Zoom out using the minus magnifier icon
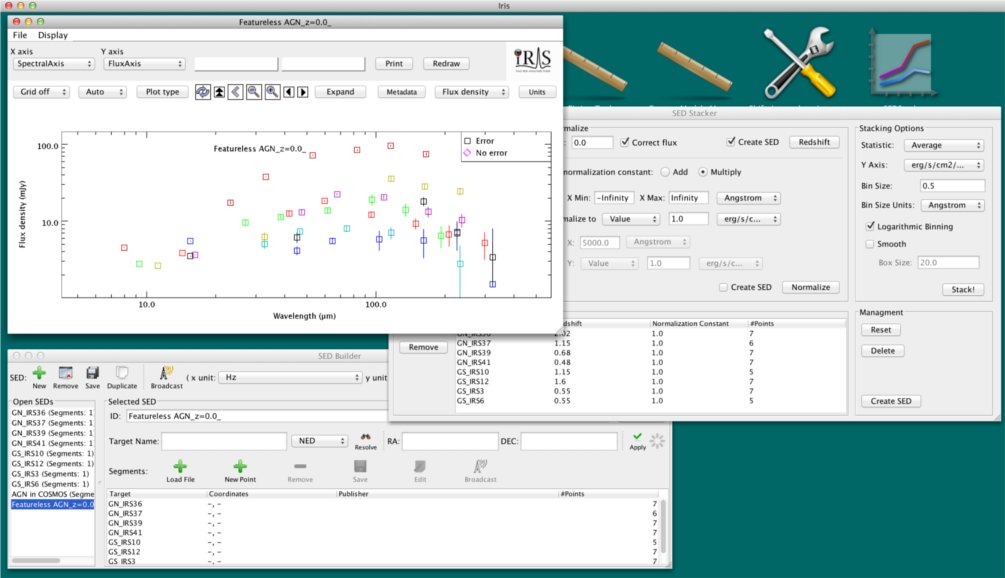Image resolution: width=1005 pixels, height=578 pixels. pyautogui.click(x=254, y=92)
